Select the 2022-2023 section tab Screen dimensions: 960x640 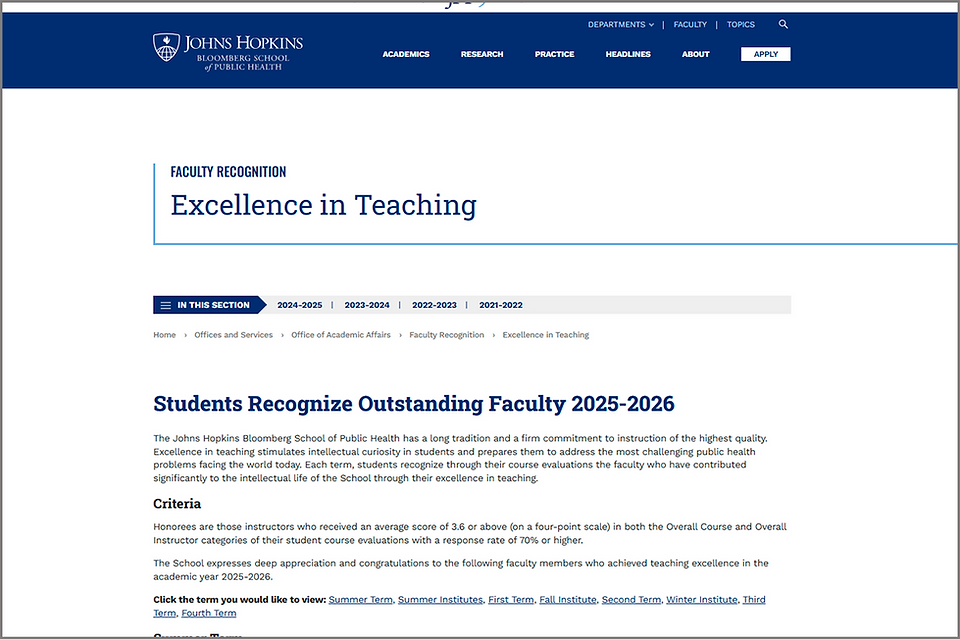[434, 305]
